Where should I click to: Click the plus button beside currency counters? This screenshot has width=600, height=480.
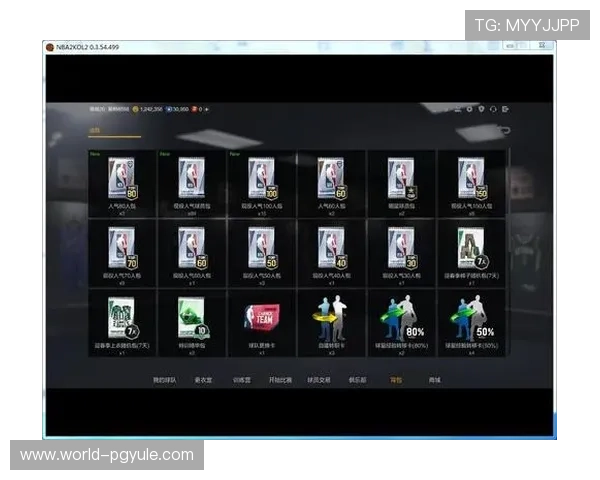(x=206, y=108)
